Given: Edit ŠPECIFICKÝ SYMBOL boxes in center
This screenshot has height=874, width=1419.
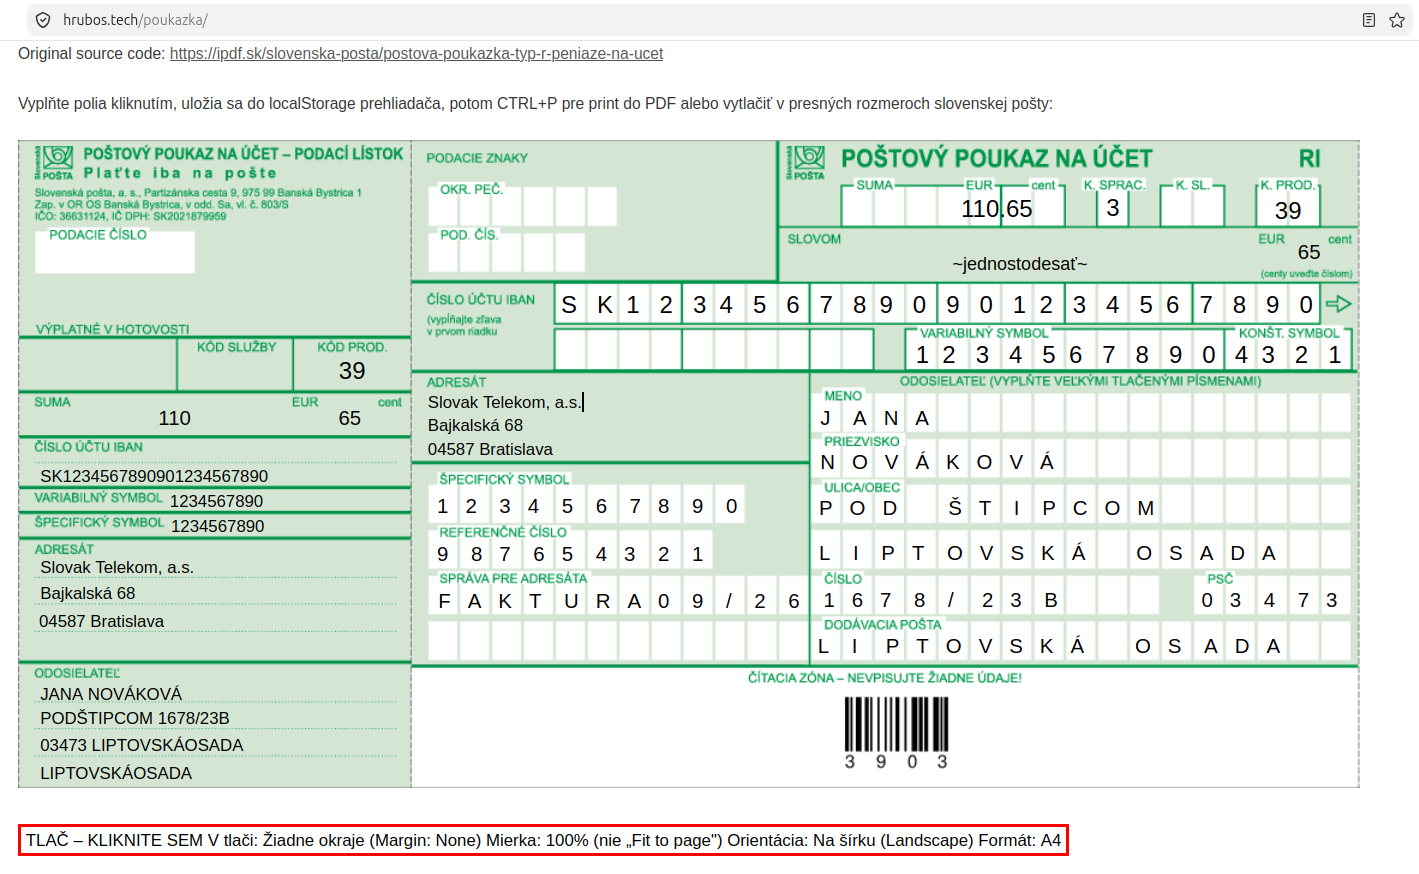Looking at the screenshot, I should click(x=587, y=506).
